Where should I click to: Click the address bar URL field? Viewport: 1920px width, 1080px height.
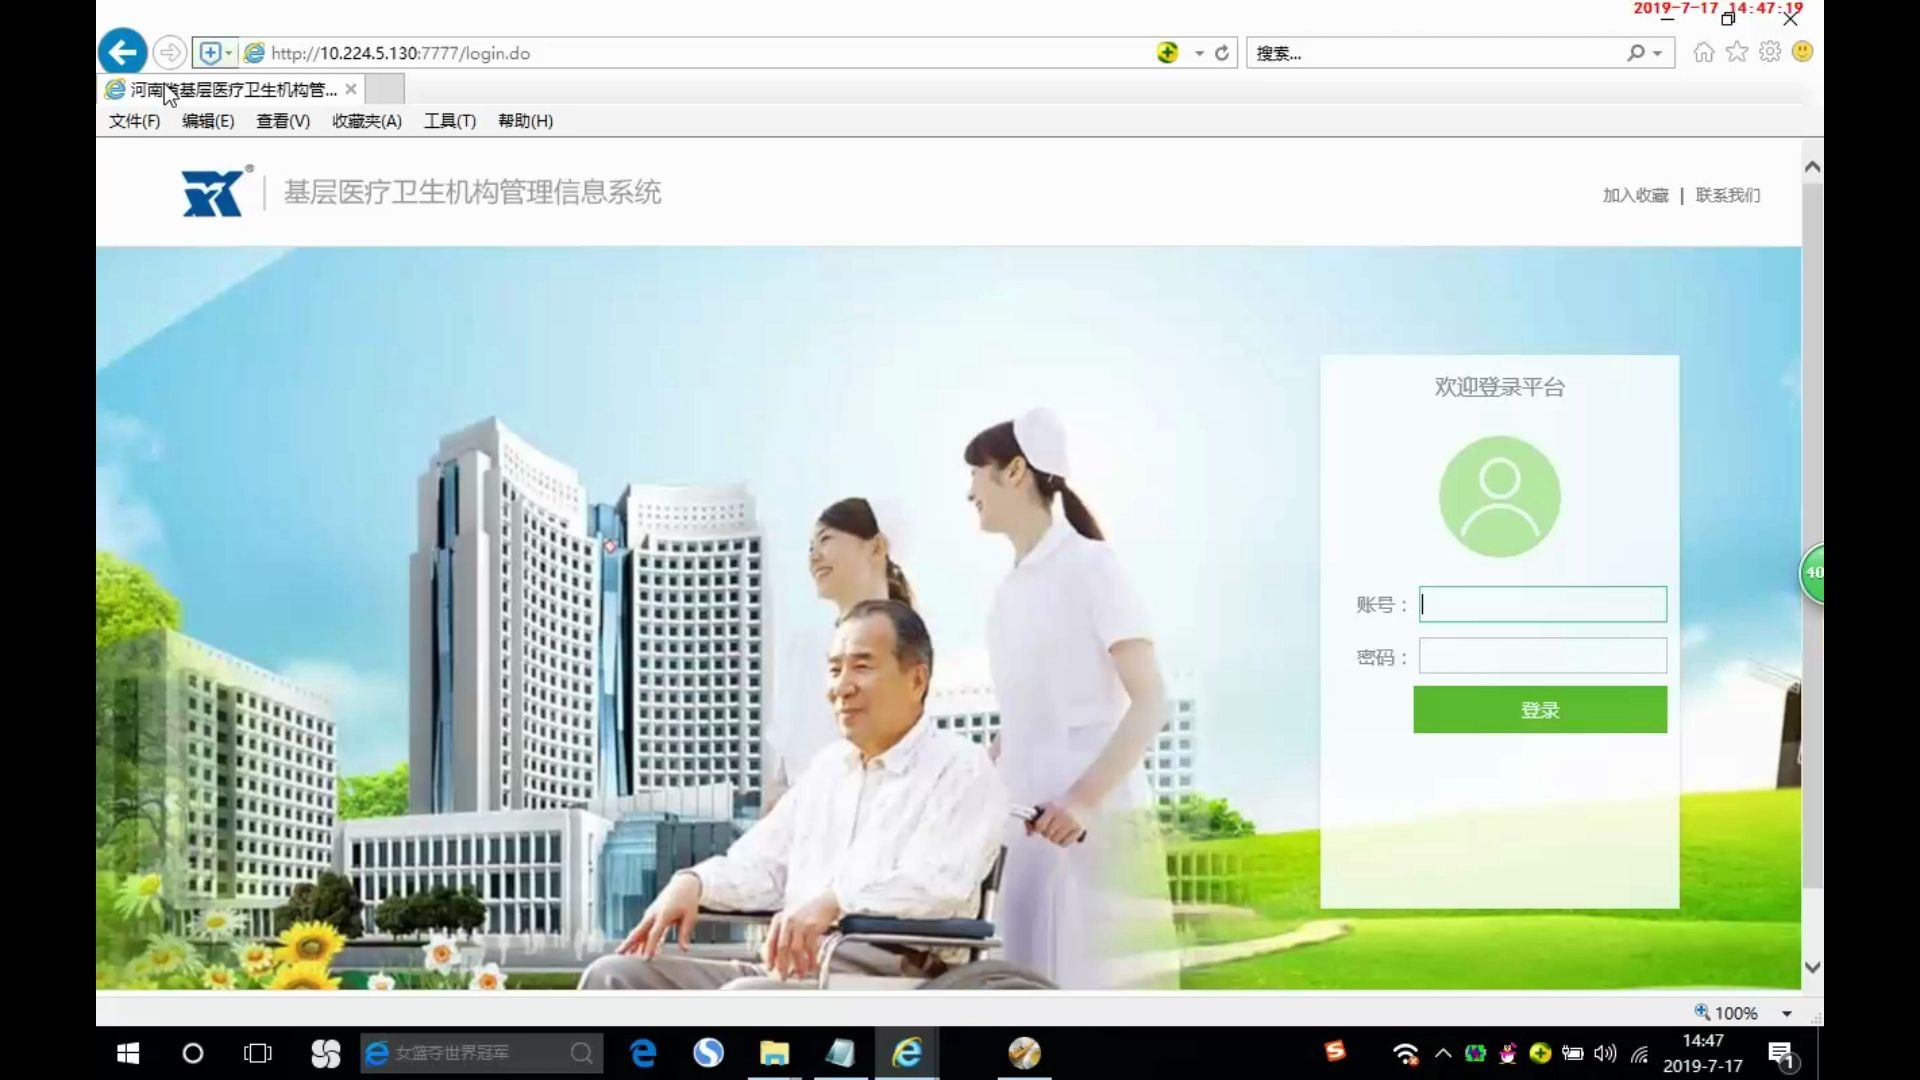point(700,53)
